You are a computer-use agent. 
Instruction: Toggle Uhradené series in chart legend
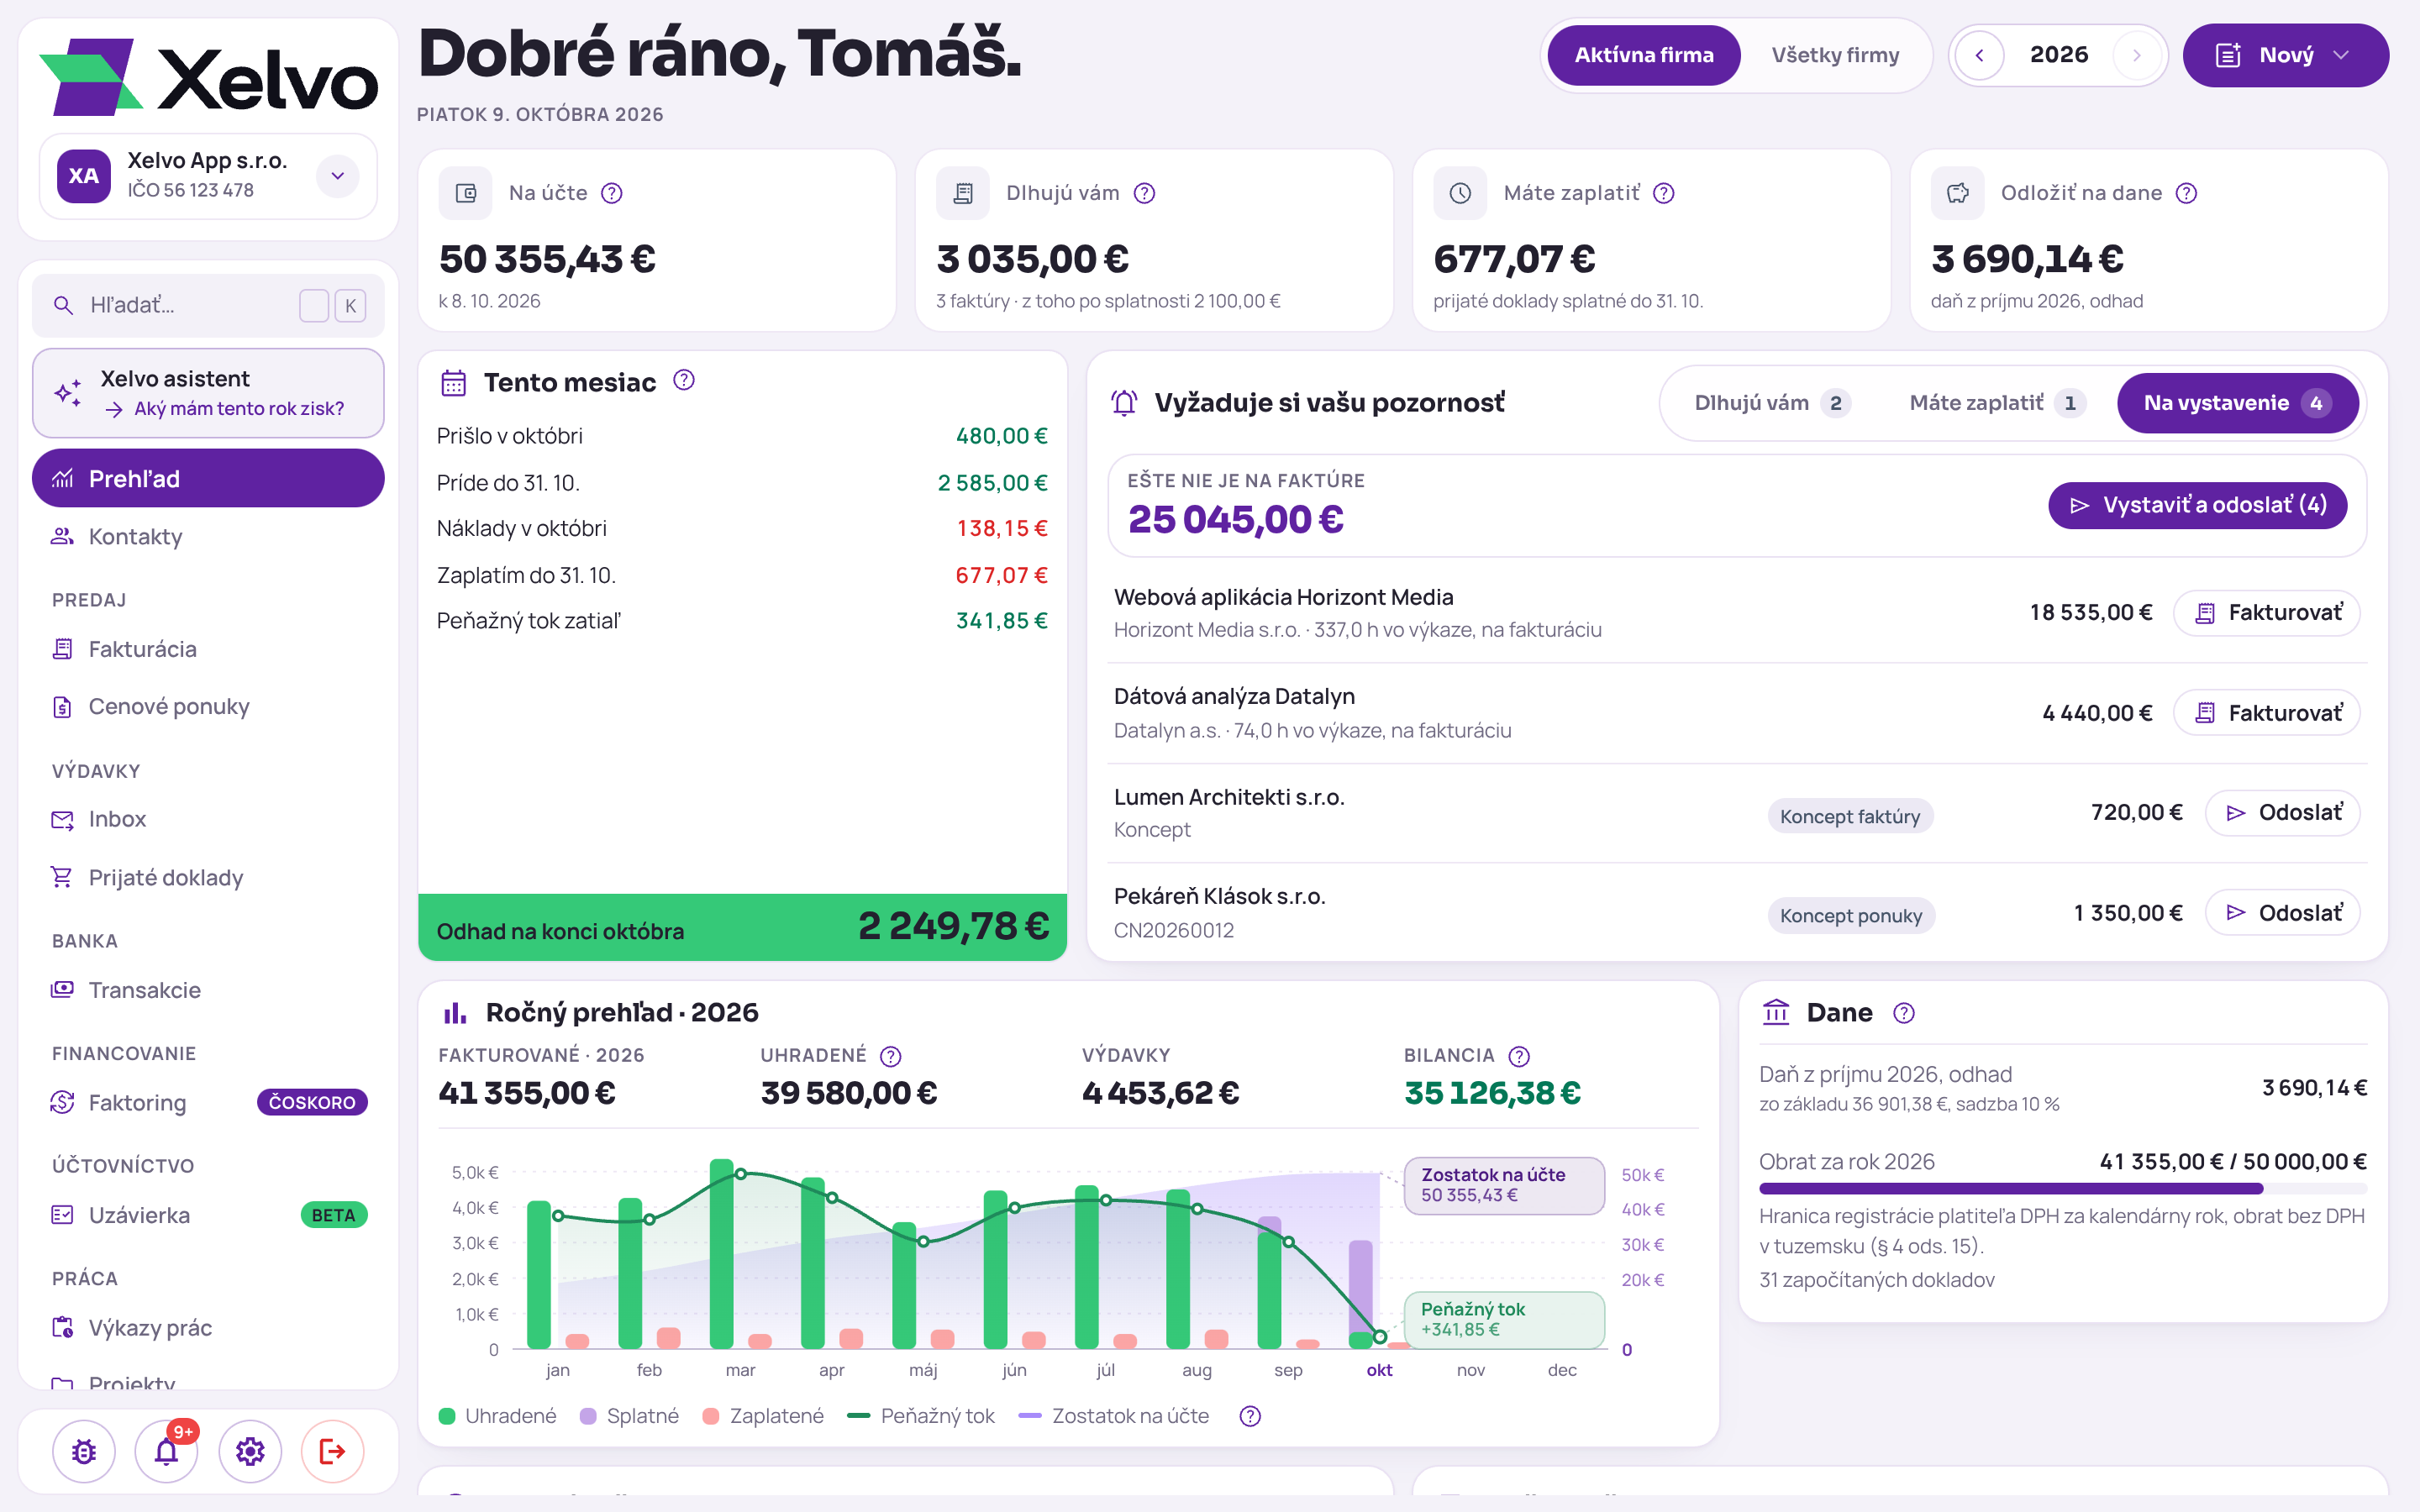pos(498,1416)
